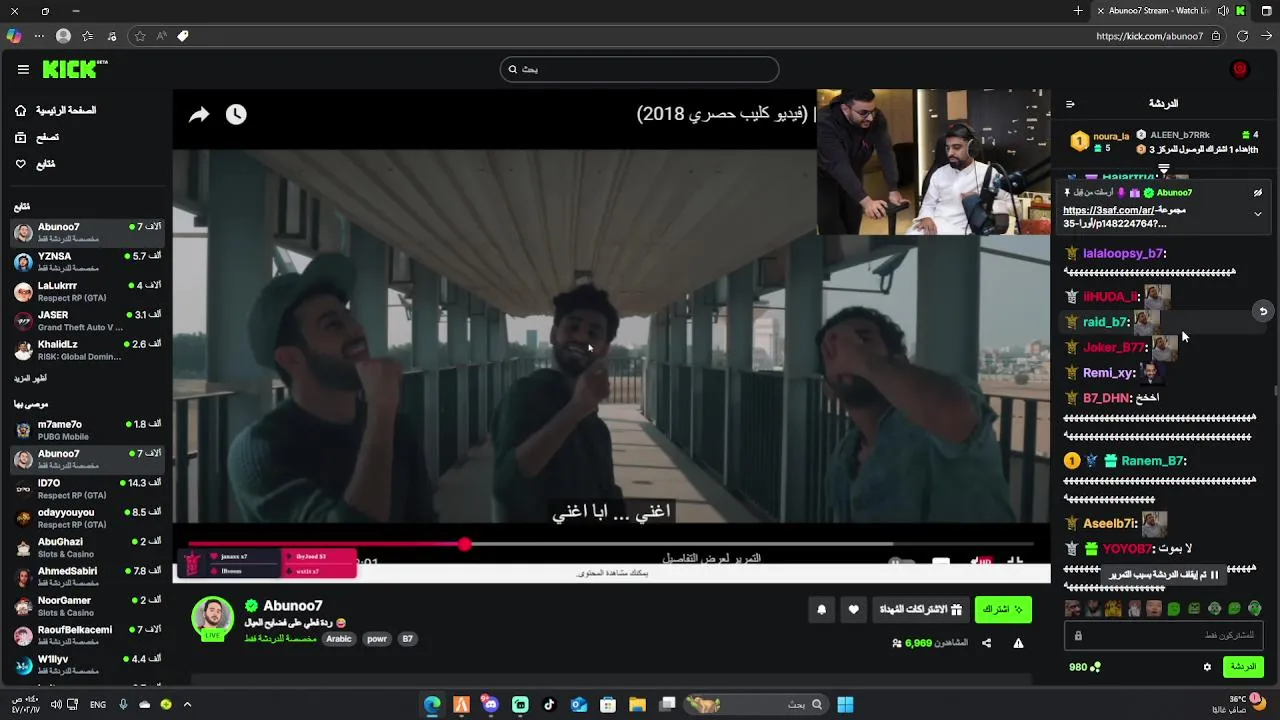Focus the Kick search field
Image resolution: width=1280 pixels, height=720 pixels.
coord(639,69)
